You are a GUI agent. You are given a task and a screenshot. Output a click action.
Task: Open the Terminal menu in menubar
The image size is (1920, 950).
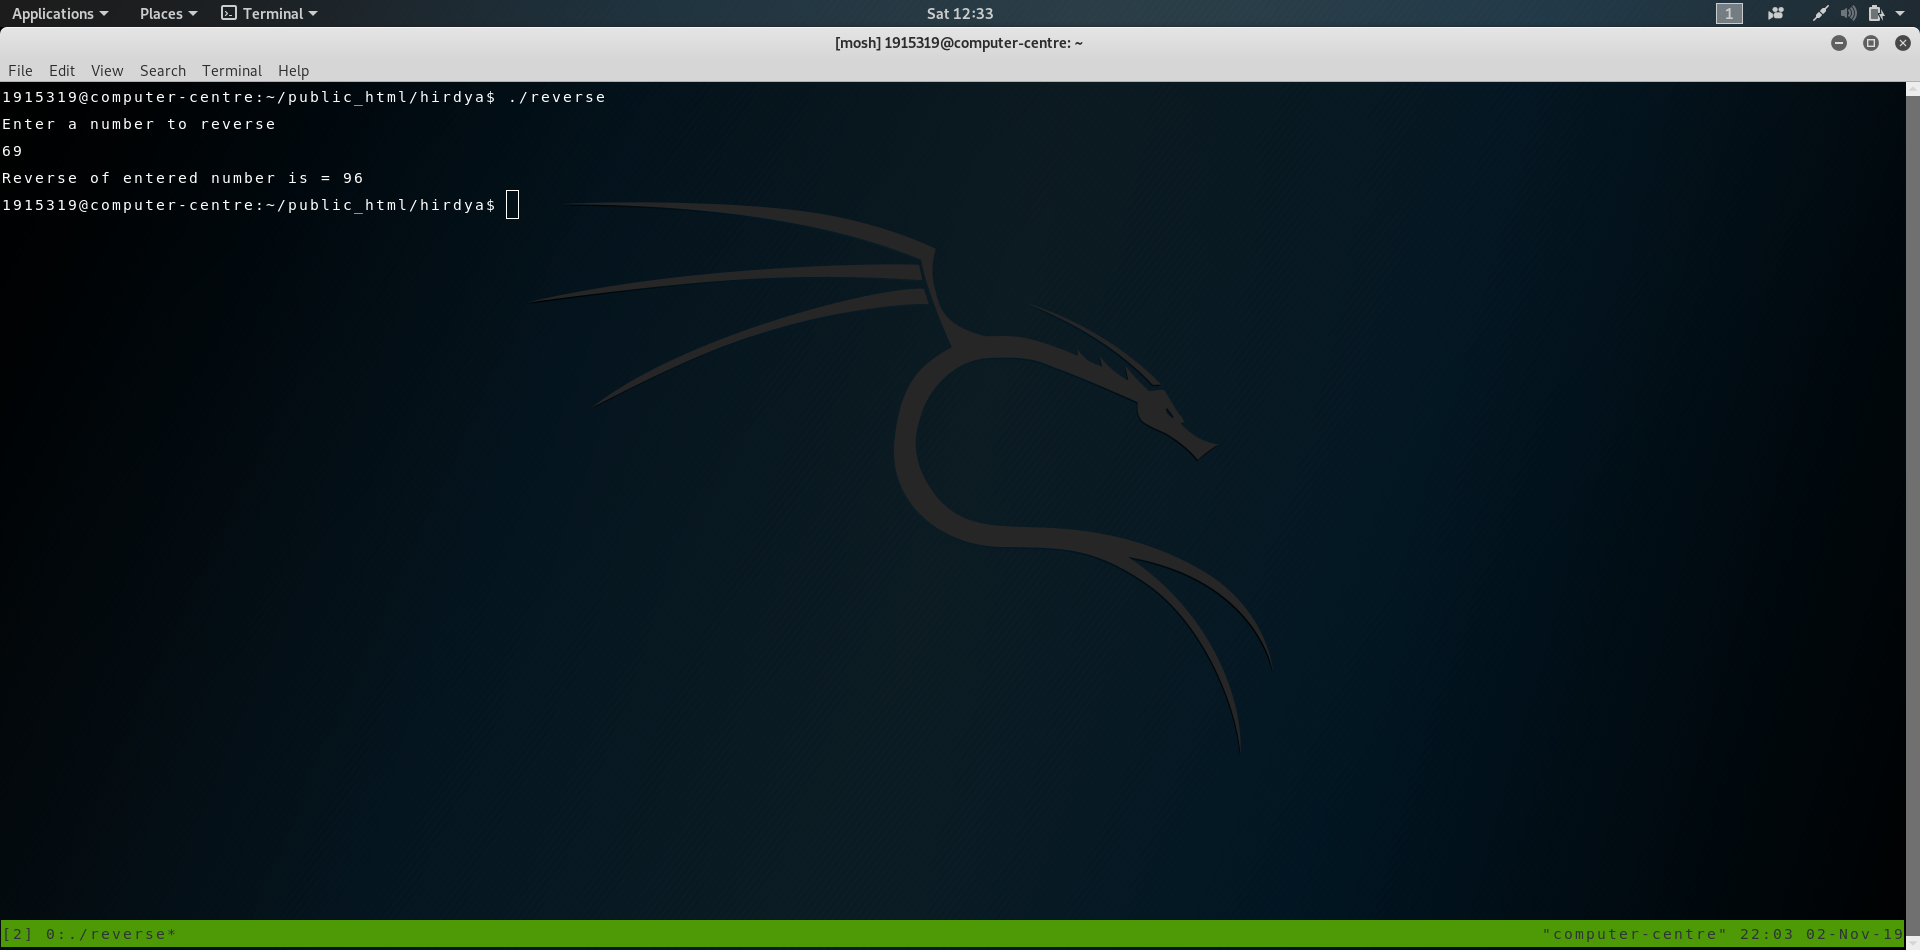(232, 70)
